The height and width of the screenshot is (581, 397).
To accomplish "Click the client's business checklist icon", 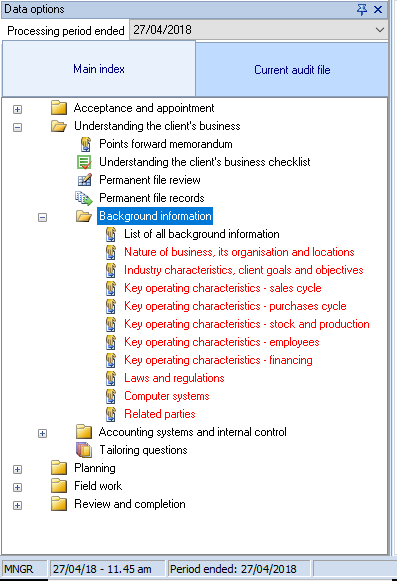I will 84,162.
